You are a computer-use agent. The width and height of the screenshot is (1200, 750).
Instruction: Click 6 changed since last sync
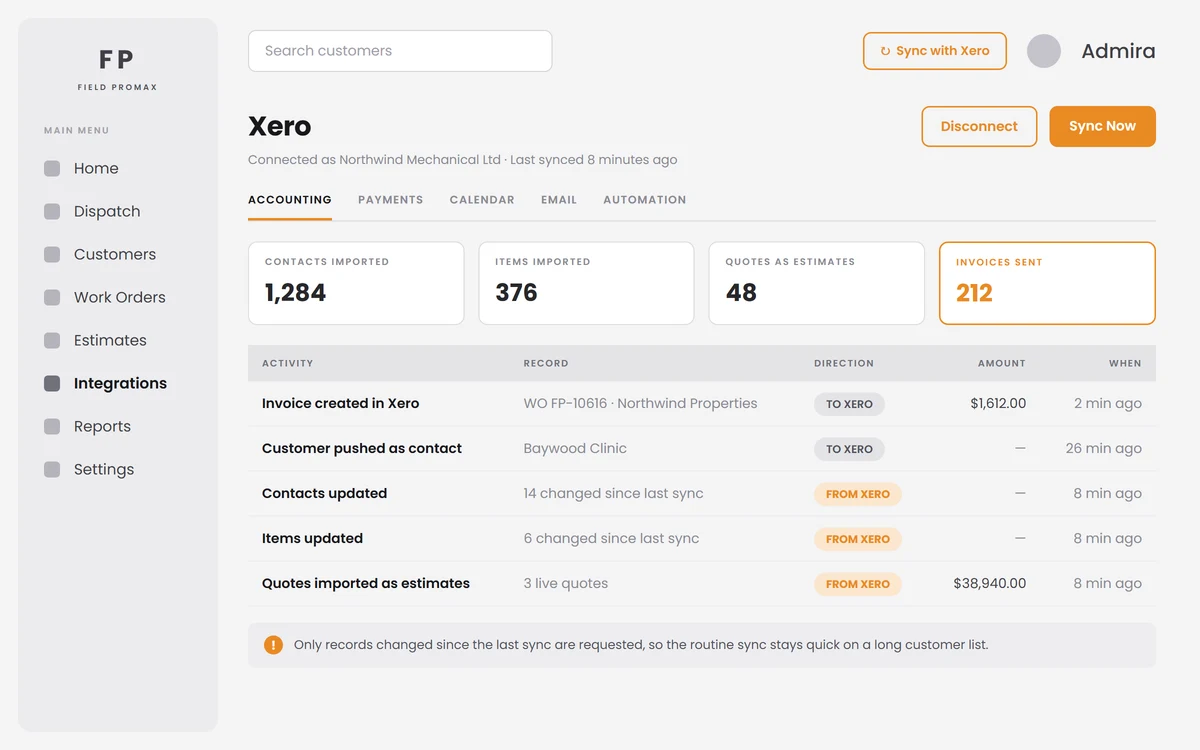[x=612, y=539]
